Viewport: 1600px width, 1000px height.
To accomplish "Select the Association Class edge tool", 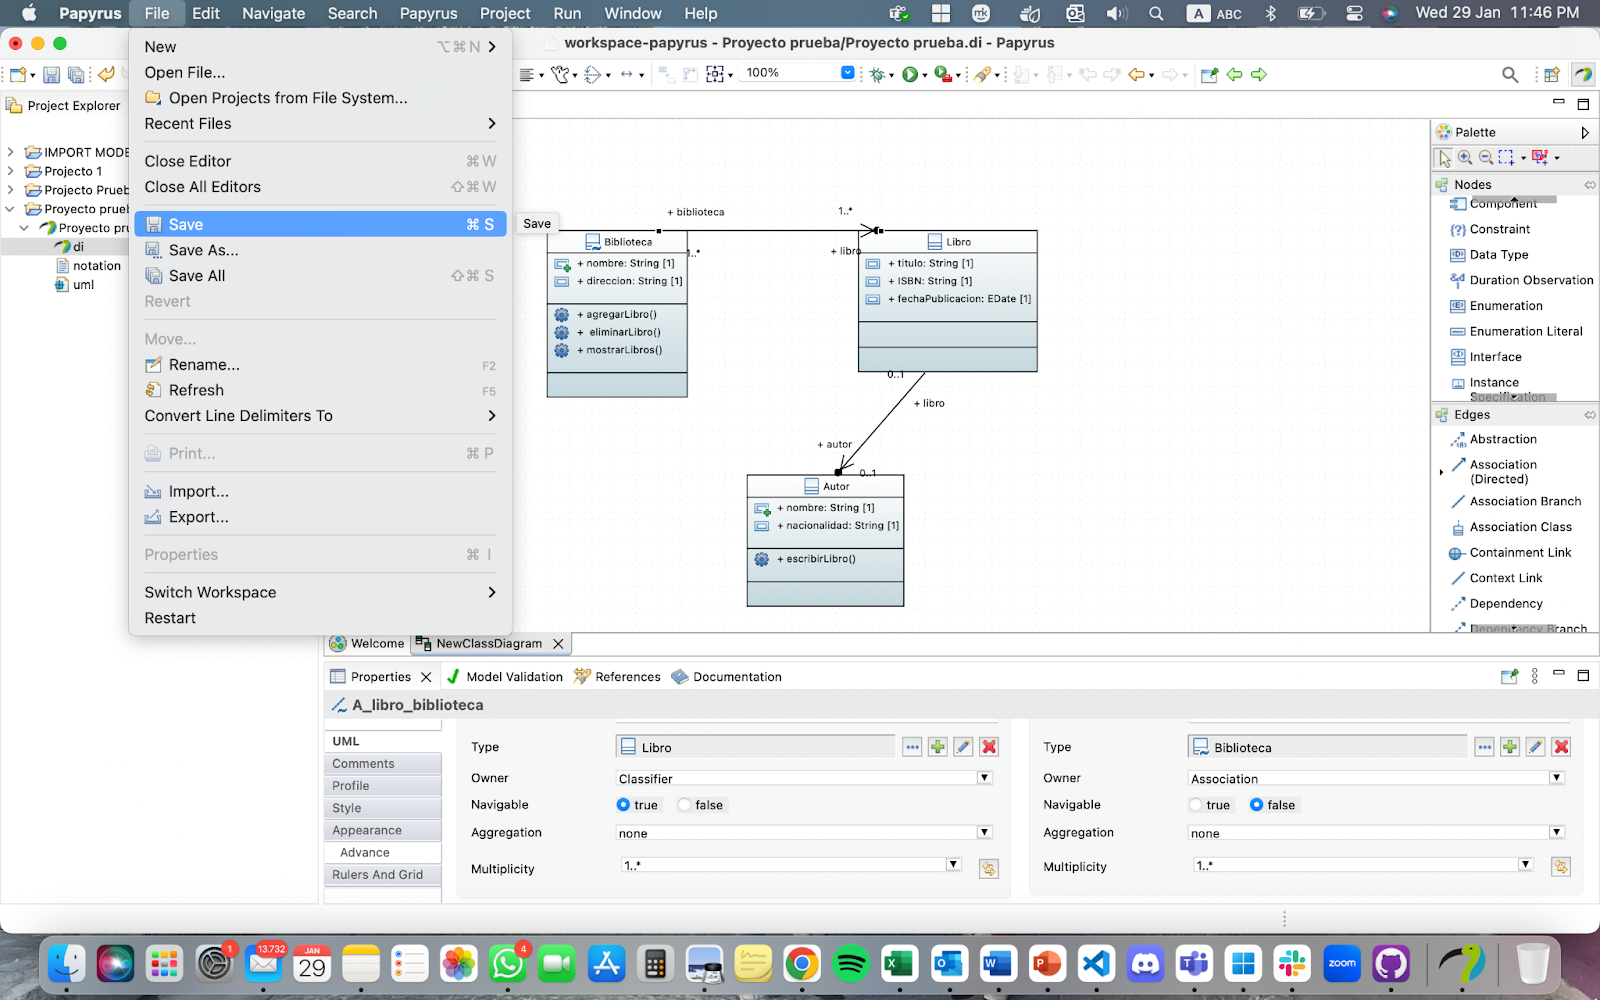I will pyautogui.click(x=1520, y=527).
